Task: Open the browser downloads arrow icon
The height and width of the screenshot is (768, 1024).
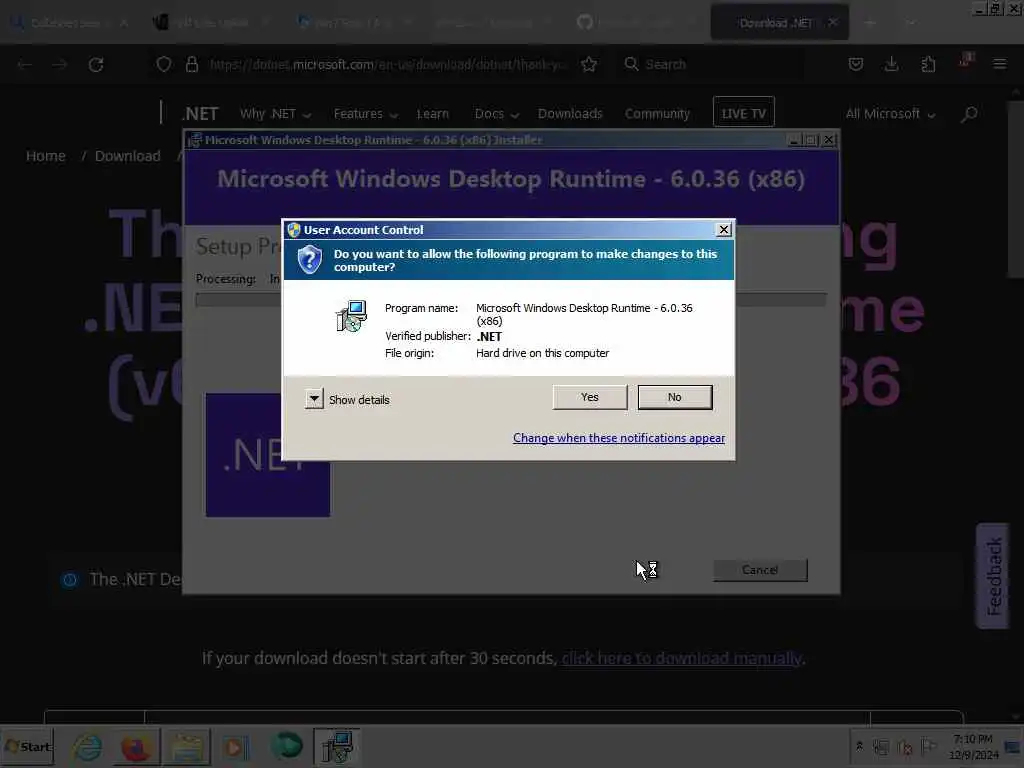Action: click(x=891, y=64)
